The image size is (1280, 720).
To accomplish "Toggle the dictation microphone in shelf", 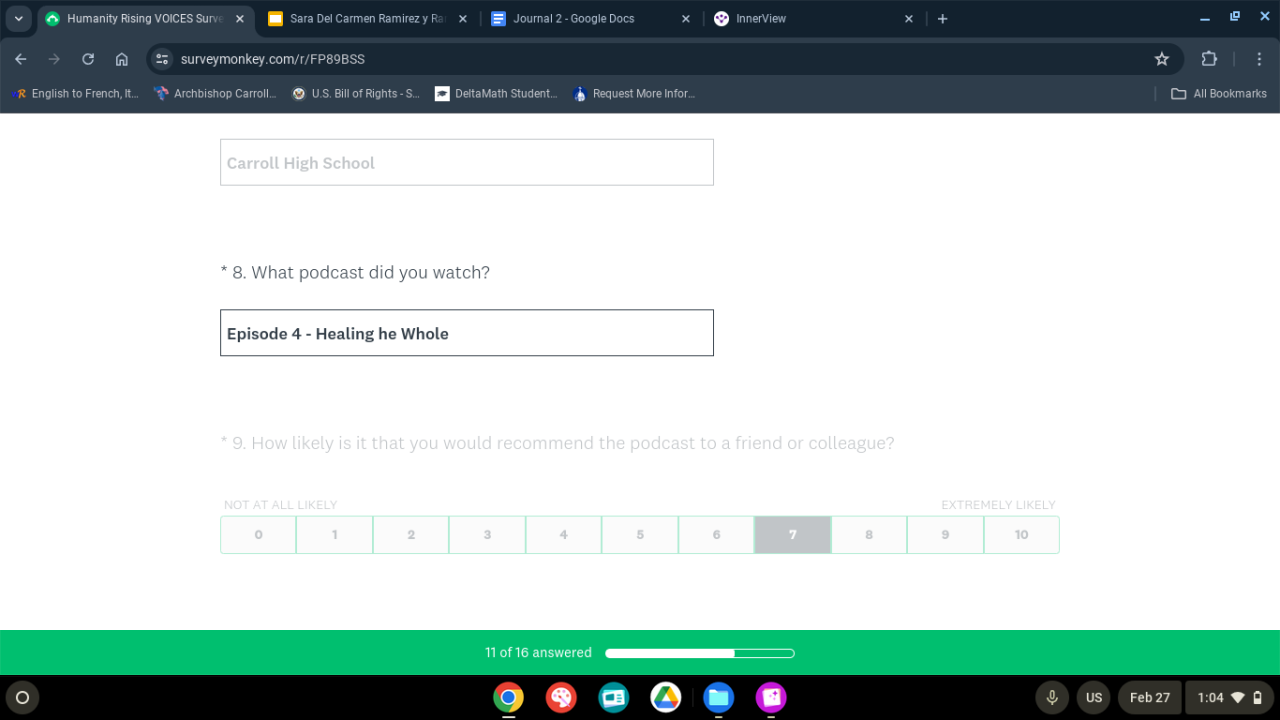I will click(x=1052, y=697).
